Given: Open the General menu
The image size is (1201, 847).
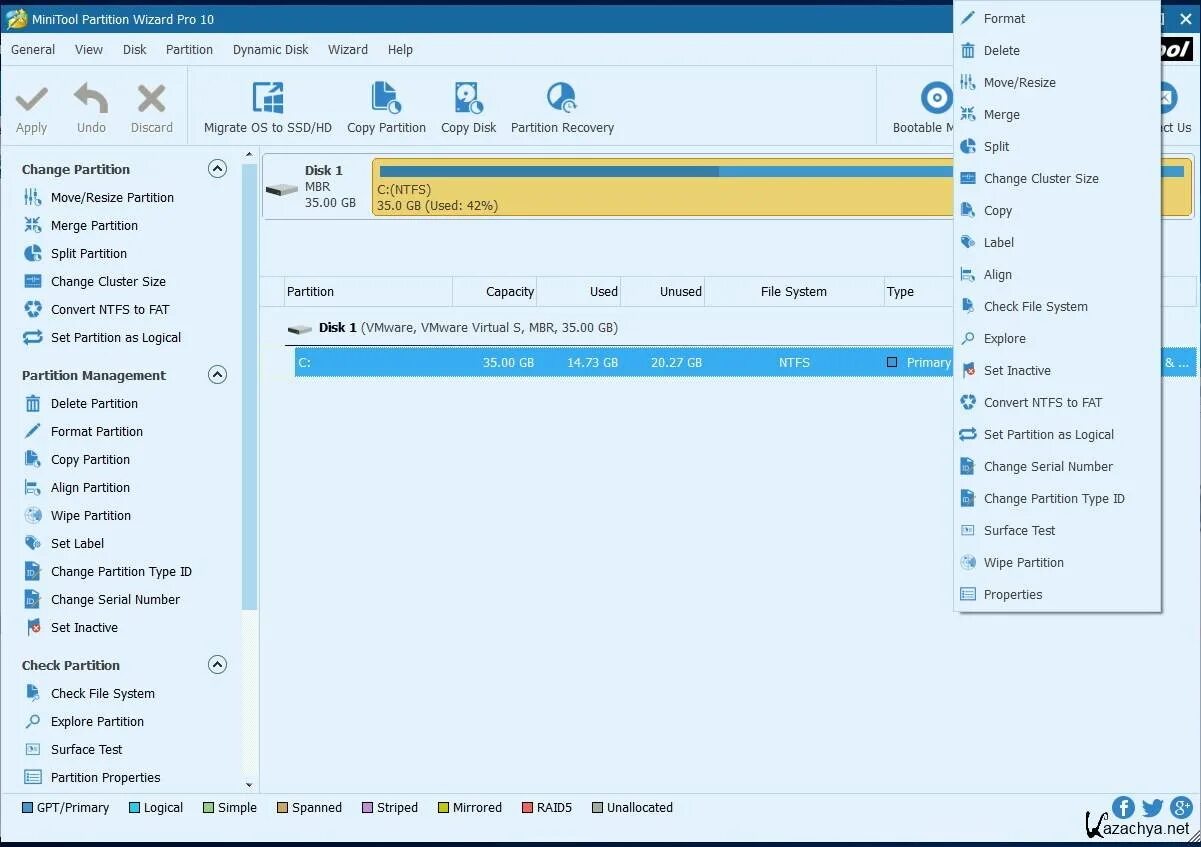Looking at the screenshot, I should 33,50.
